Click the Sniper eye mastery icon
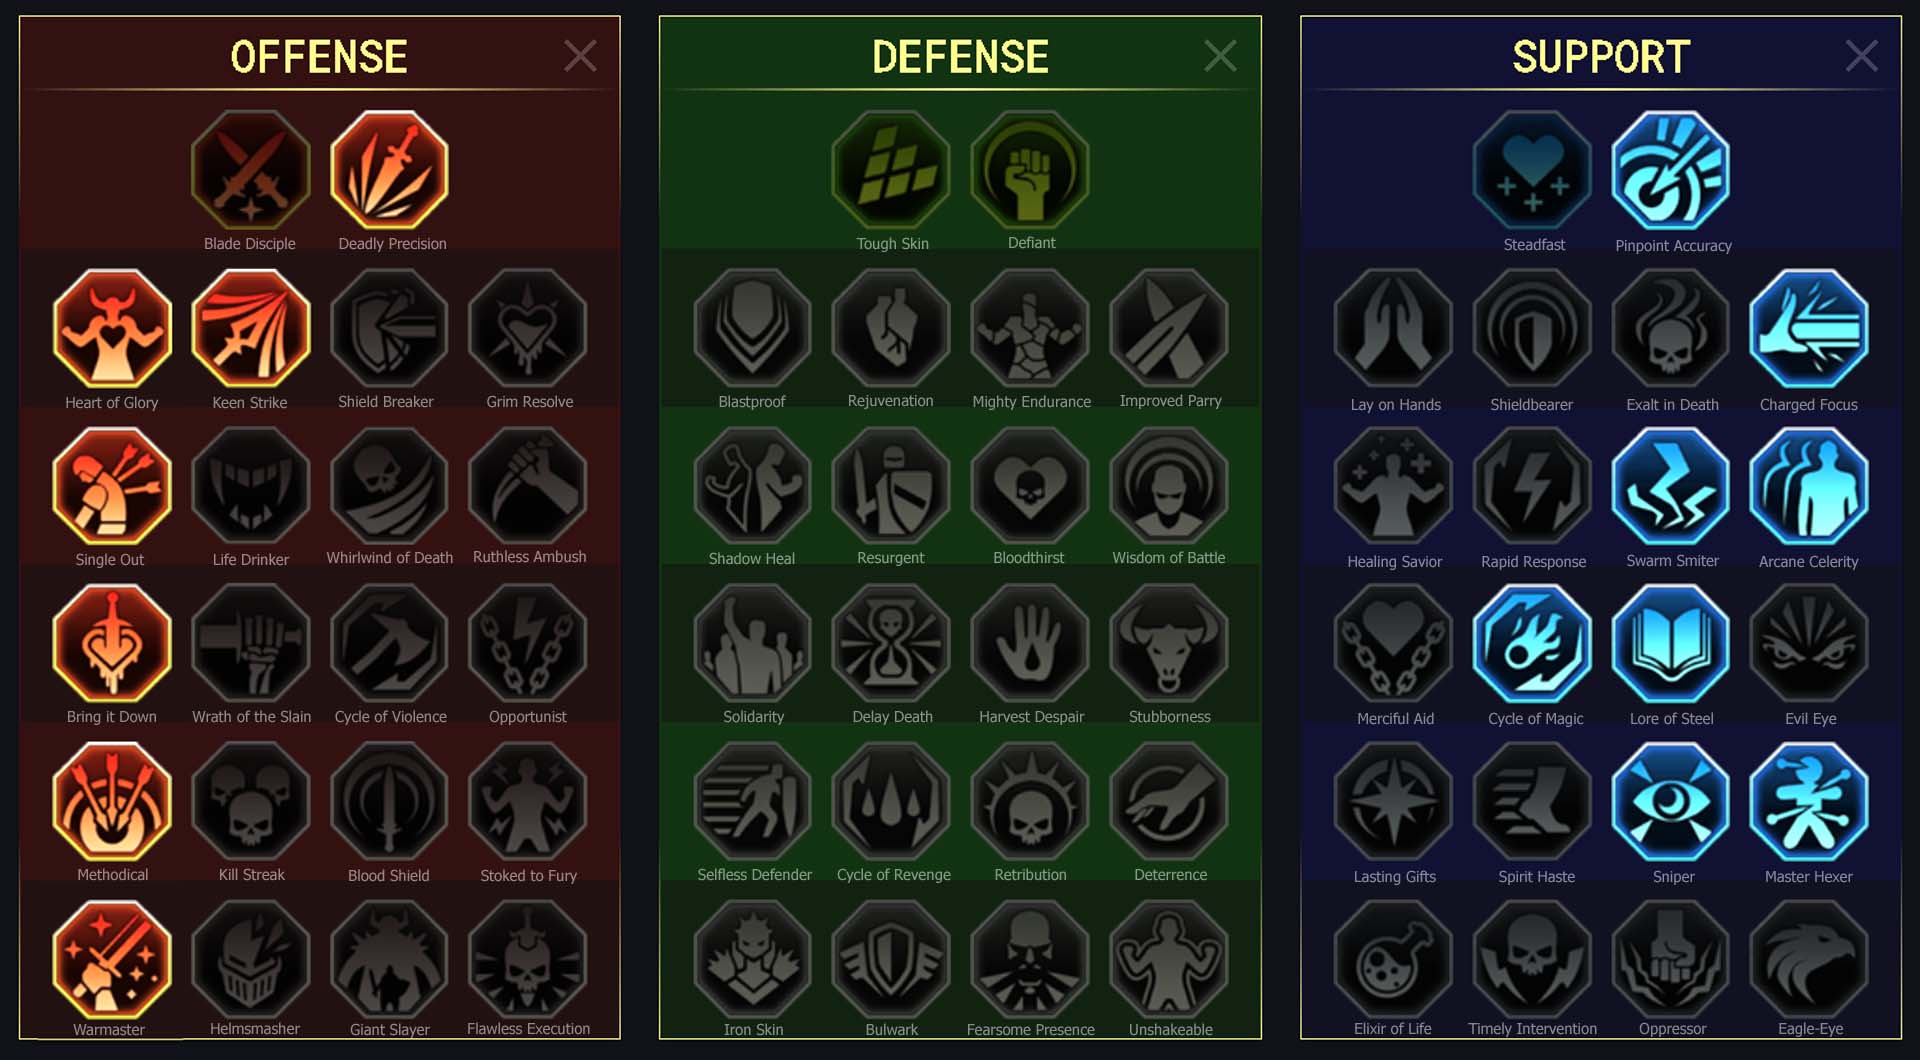The image size is (1920, 1060). click(x=1671, y=802)
